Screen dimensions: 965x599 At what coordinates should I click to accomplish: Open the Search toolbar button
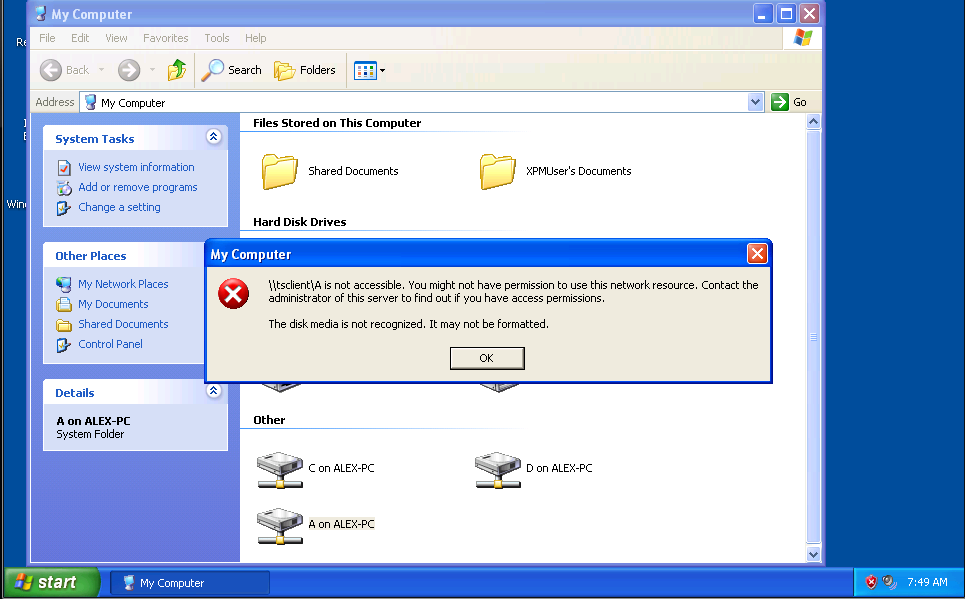click(x=231, y=70)
